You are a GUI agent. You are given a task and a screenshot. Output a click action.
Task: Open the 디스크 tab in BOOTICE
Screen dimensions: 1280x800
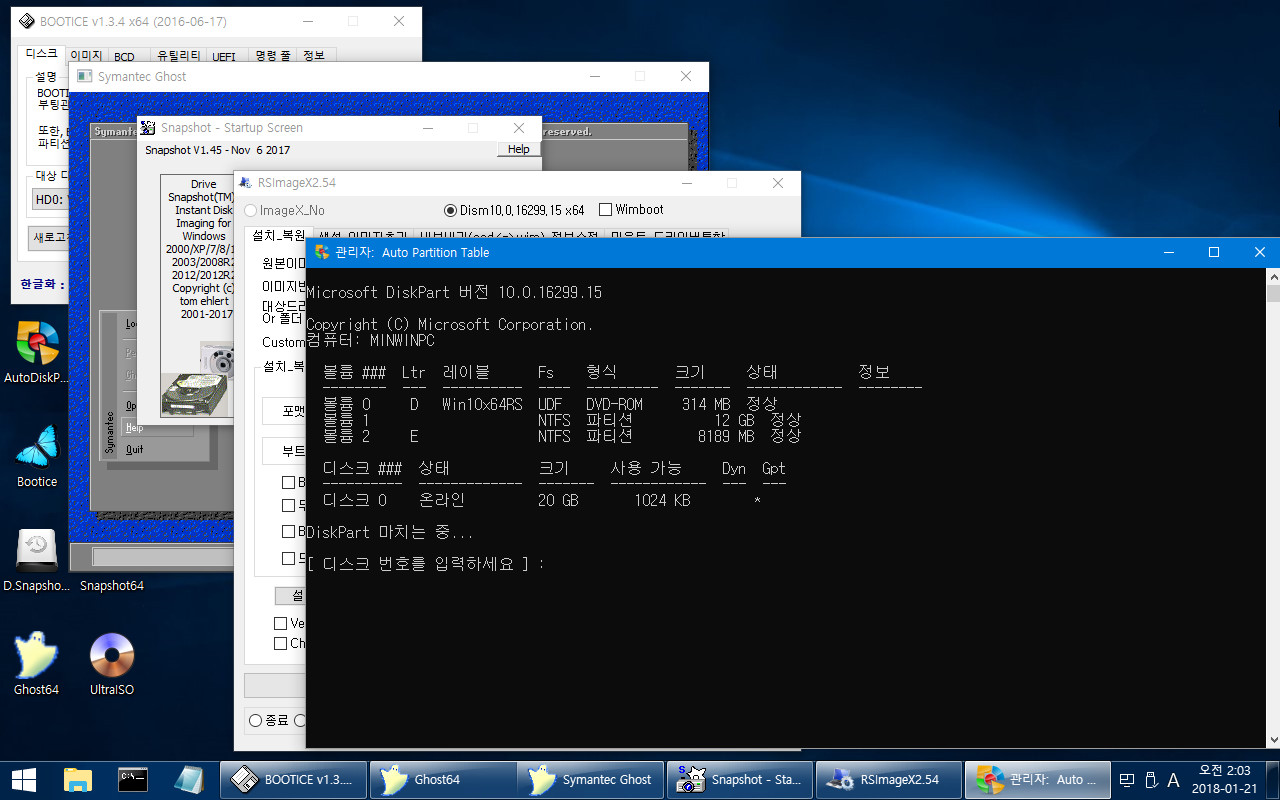pos(41,54)
